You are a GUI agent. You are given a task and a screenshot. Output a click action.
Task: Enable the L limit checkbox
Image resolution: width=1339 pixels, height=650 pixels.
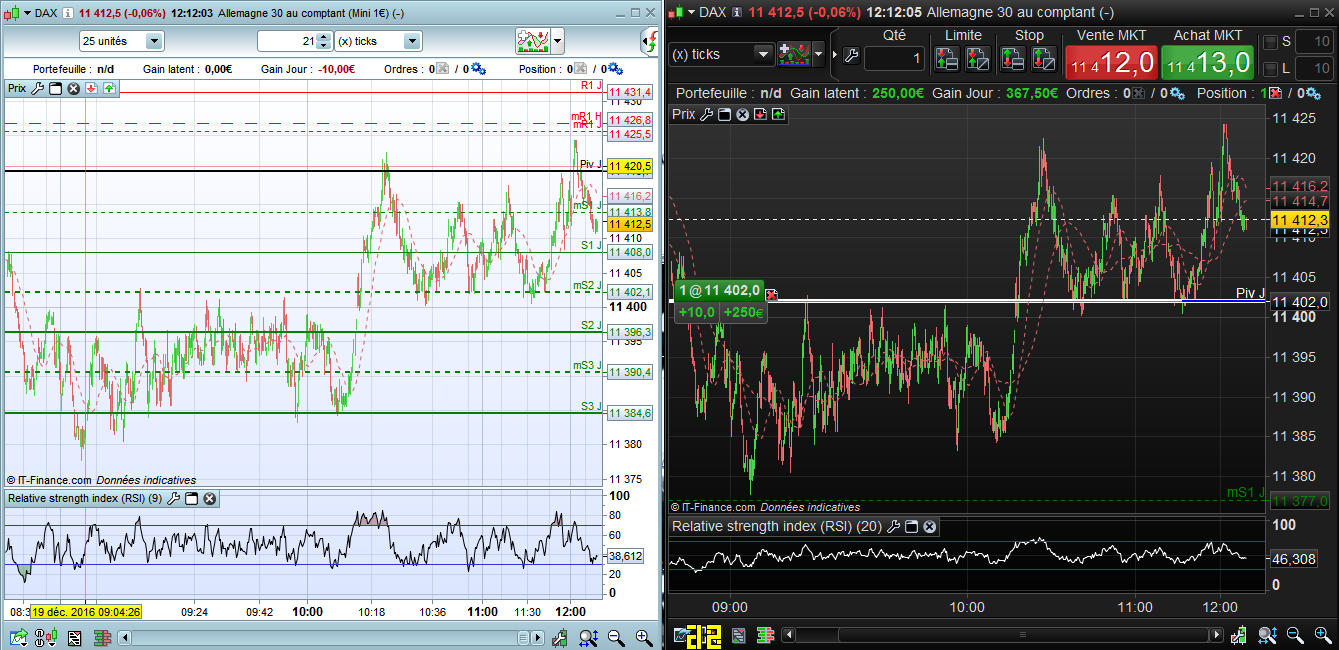pyautogui.click(x=1270, y=68)
